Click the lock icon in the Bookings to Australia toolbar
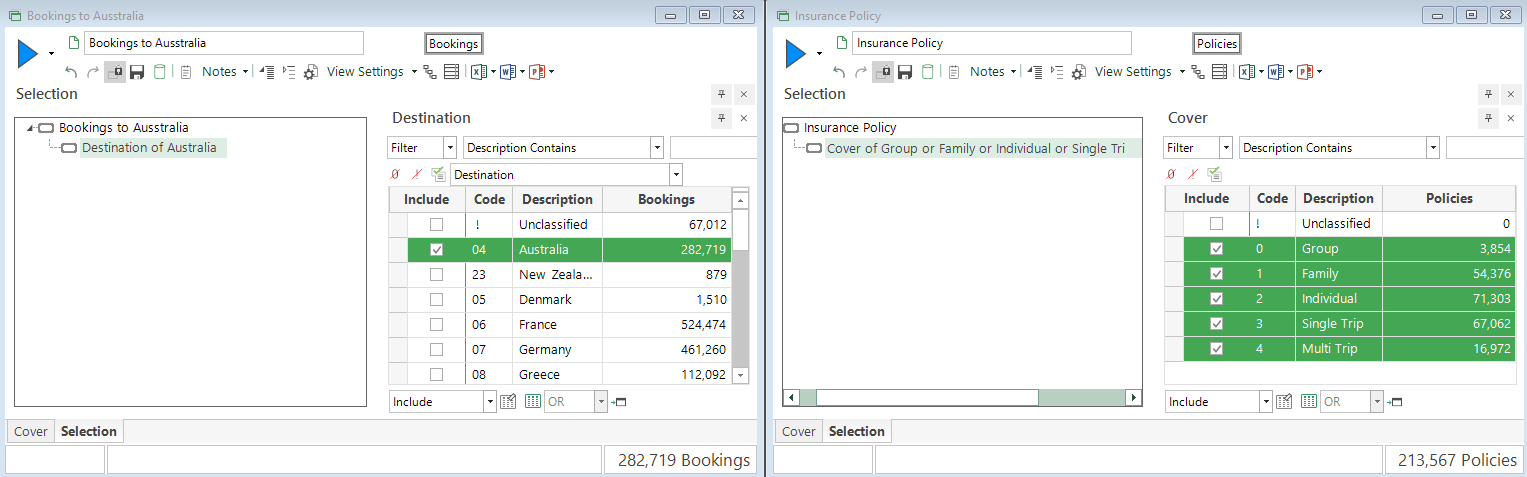Viewport: 1527px width, 477px height. point(115,72)
